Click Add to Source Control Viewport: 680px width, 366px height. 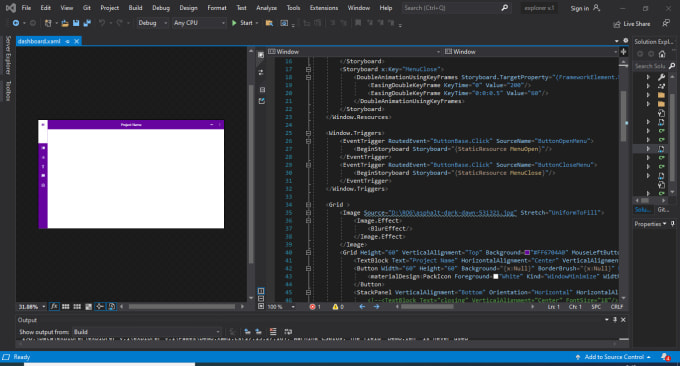(614, 357)
